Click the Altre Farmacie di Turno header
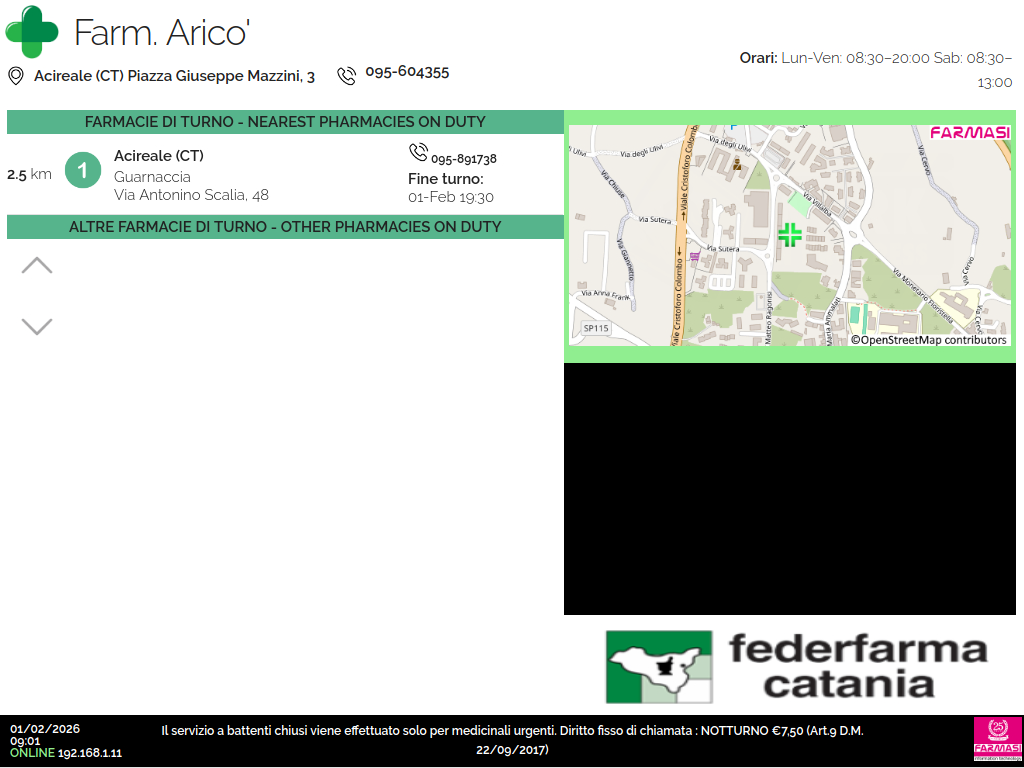 tap(285, 227)
